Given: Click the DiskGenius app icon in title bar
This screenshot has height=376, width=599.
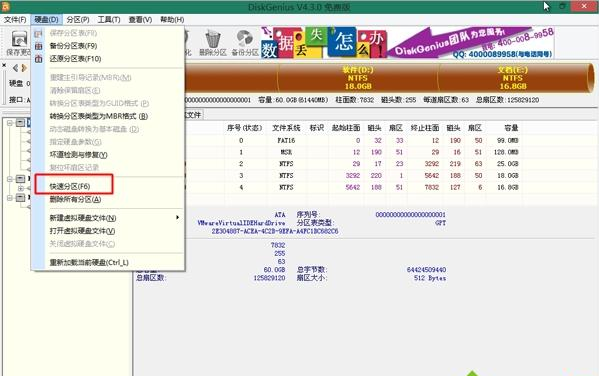Looking at the screenshot, I should (x=5, y=6).
